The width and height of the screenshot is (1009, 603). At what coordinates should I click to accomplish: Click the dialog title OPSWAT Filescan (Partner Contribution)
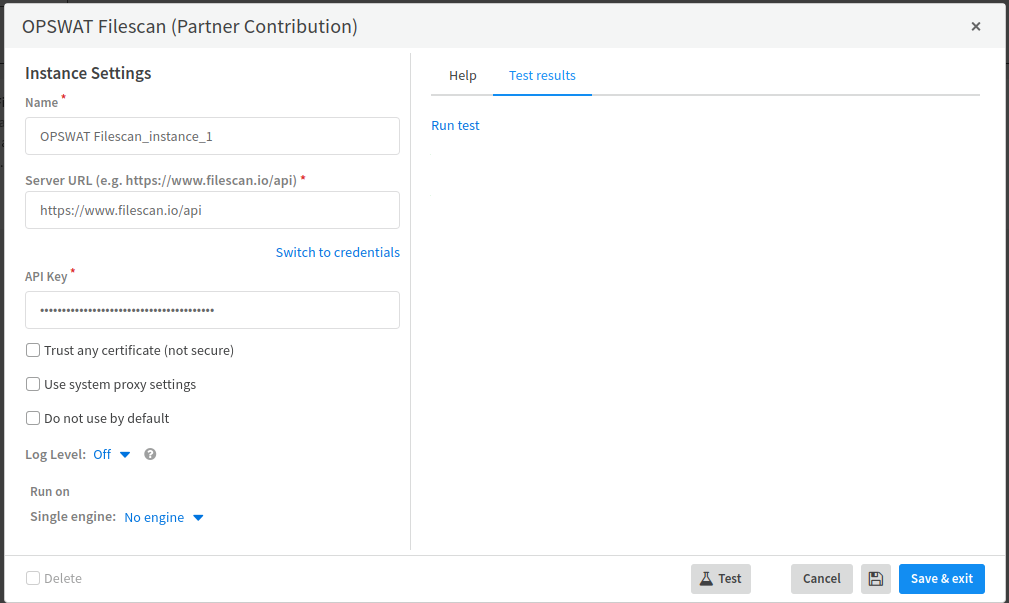point(190,26)
